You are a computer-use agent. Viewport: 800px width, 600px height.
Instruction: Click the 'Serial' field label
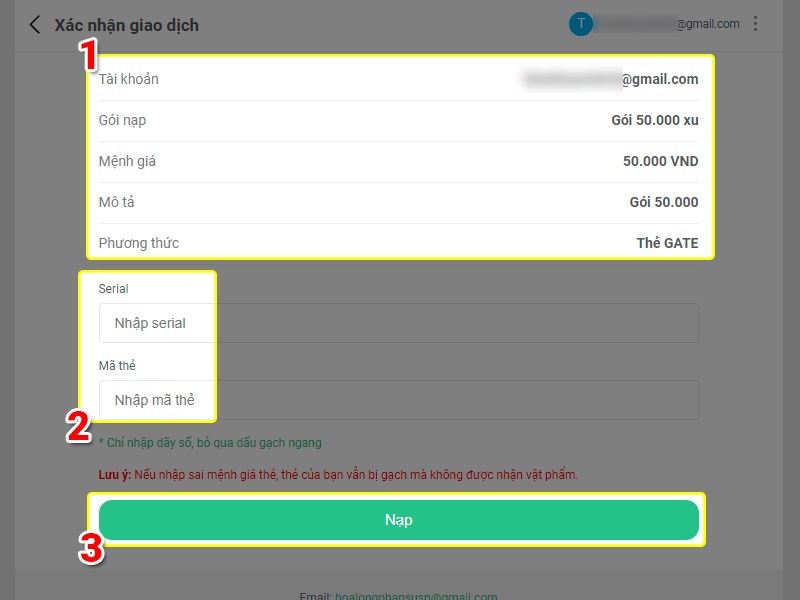[x=113, y=289]
